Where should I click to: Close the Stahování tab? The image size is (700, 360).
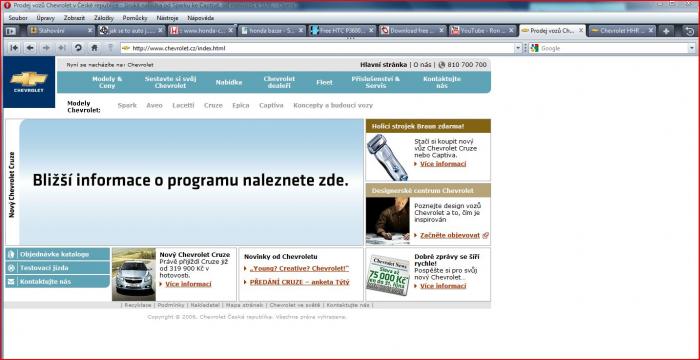tap(90, 30)
